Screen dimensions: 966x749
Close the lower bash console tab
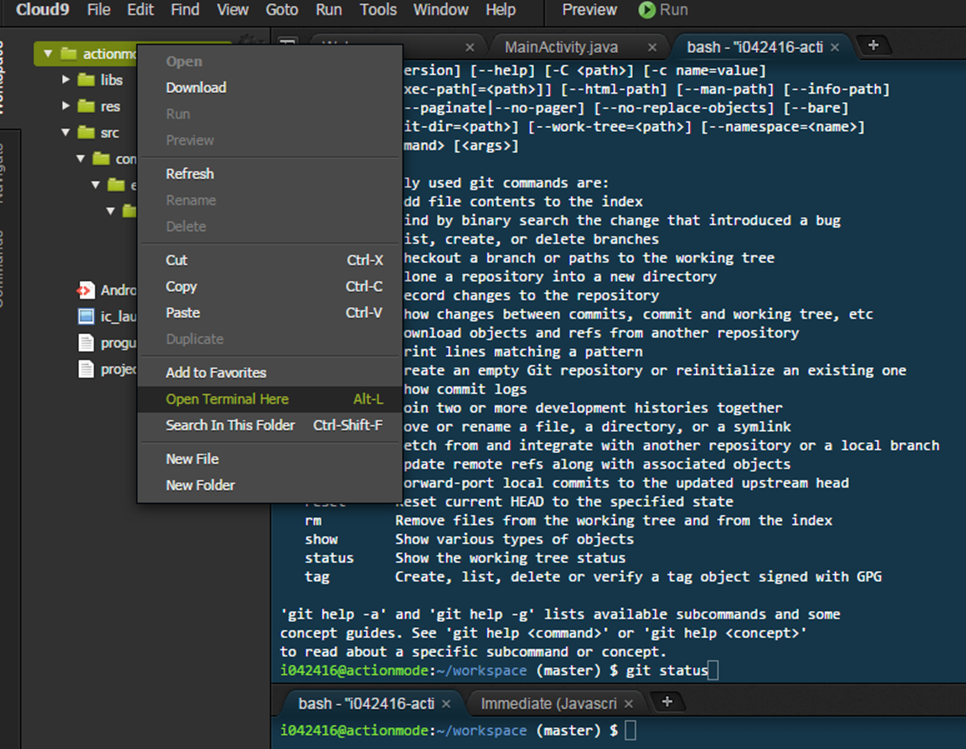pyautogui.click(x=446, y=703)
